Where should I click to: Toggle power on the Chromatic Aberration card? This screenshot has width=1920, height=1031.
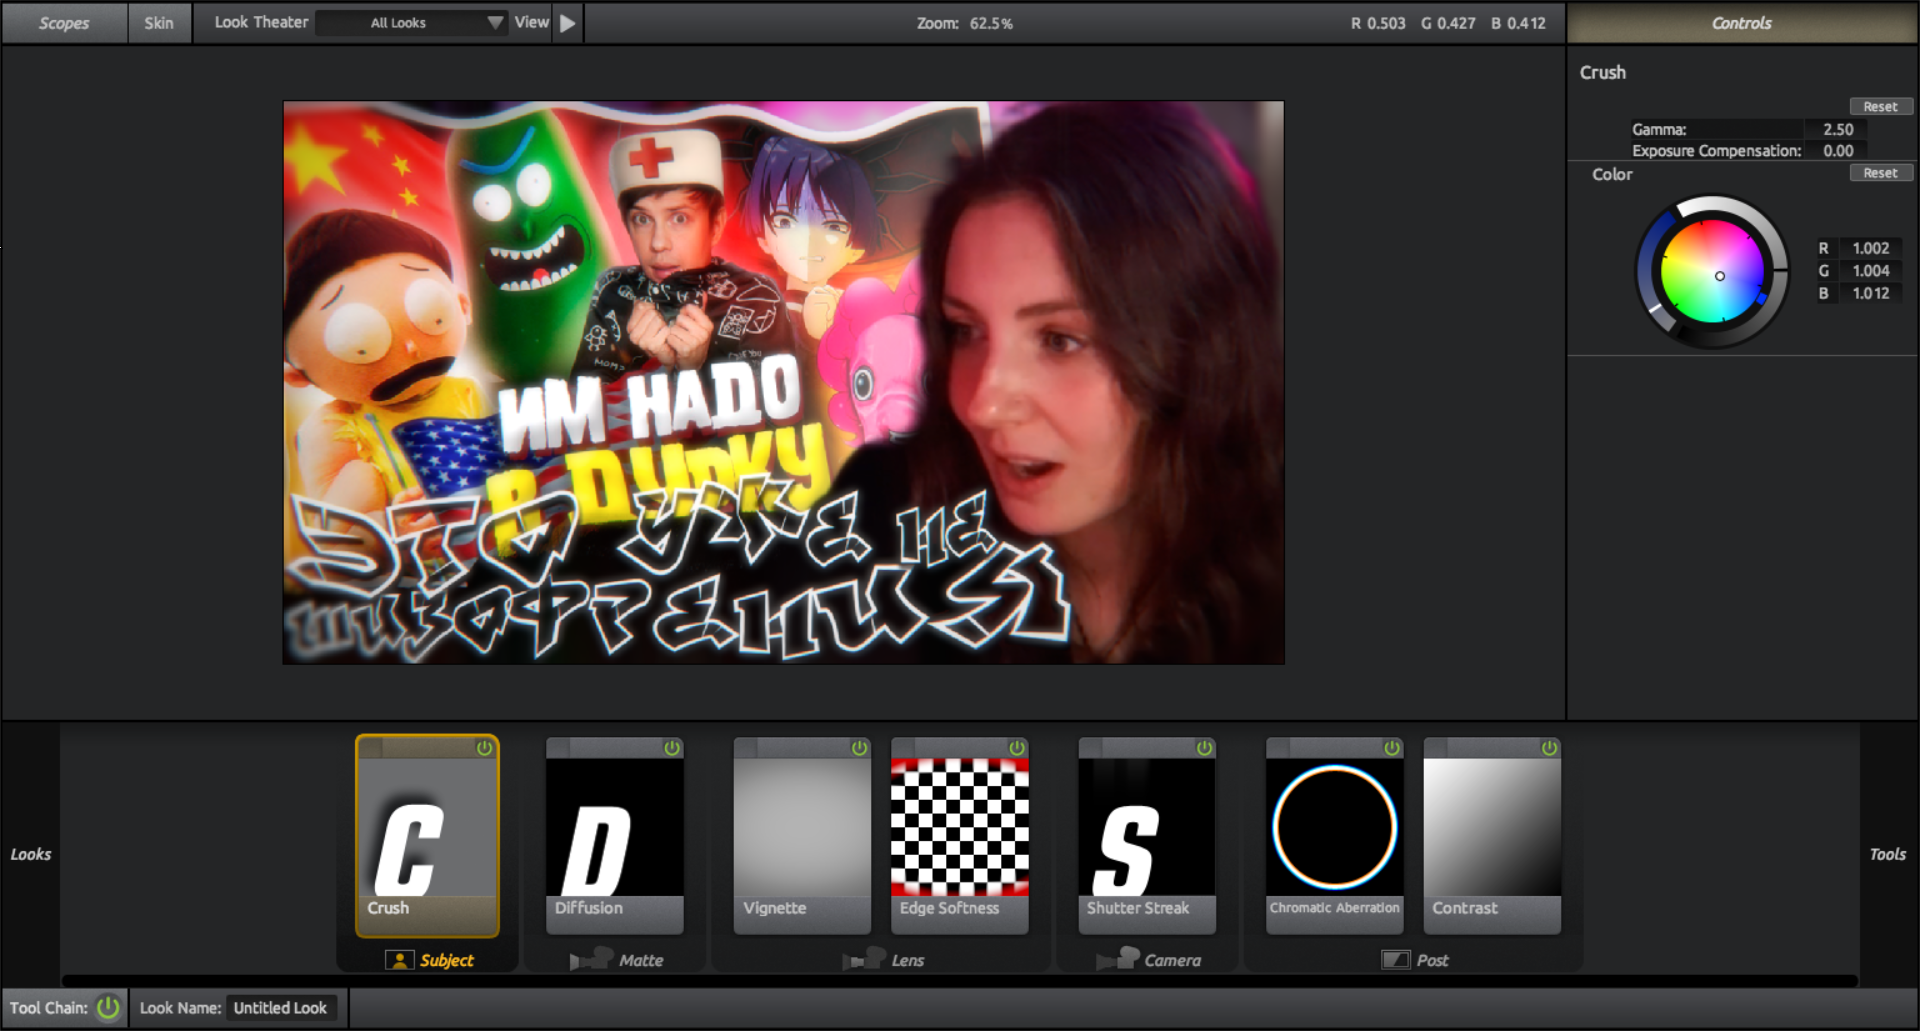click(1392, 748)
